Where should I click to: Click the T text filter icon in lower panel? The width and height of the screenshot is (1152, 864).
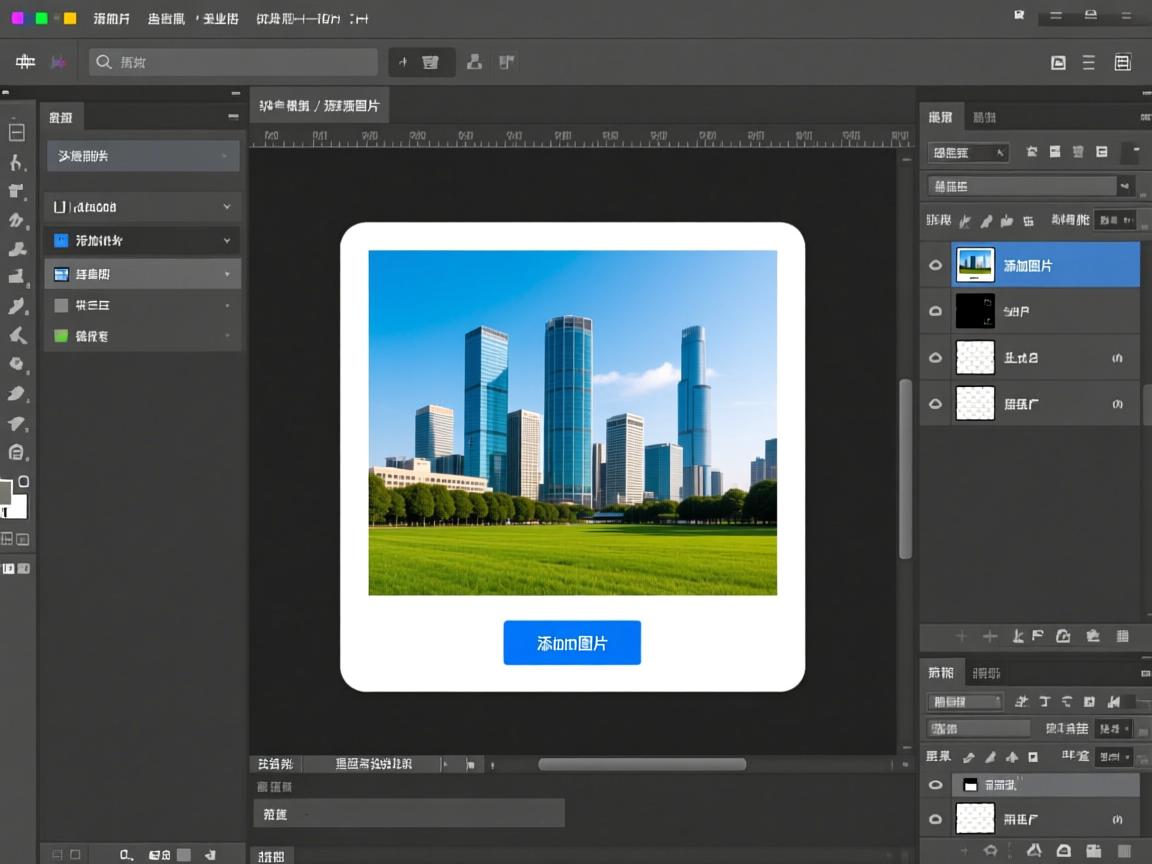click(1044, 702)
